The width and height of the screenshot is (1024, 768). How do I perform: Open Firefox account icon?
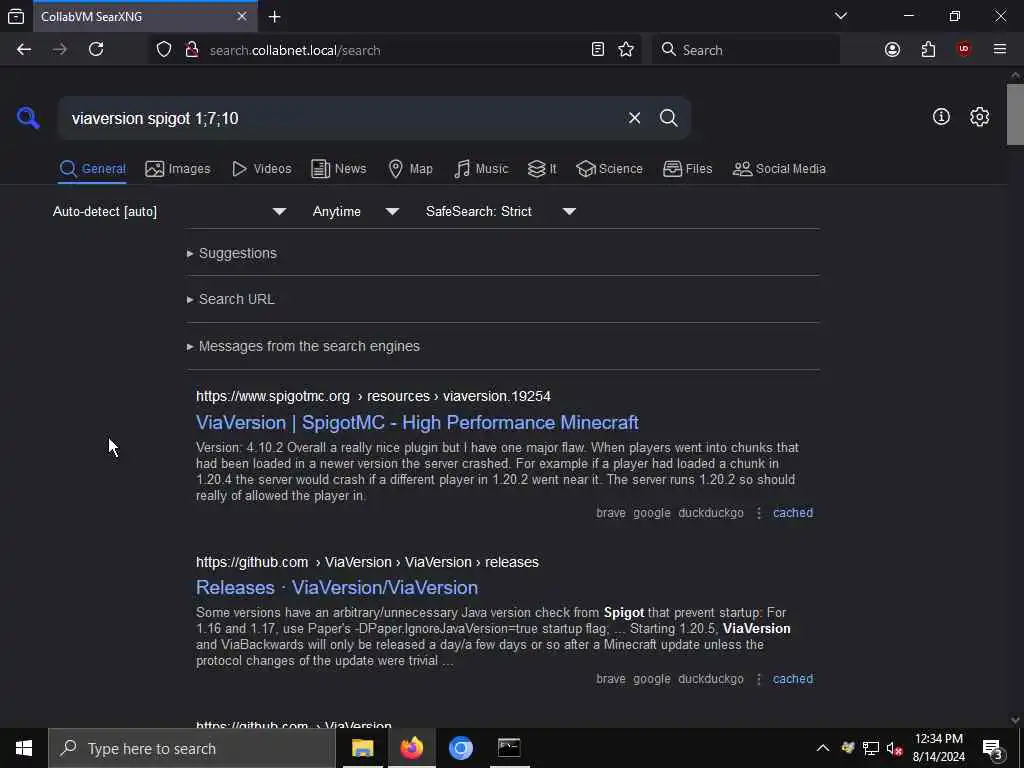pyautogui.click(x=892, y=50)
